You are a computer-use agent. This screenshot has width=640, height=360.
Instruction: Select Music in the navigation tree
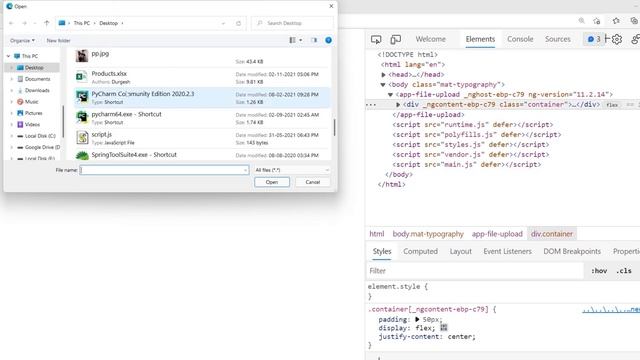[x=31, y=102]
